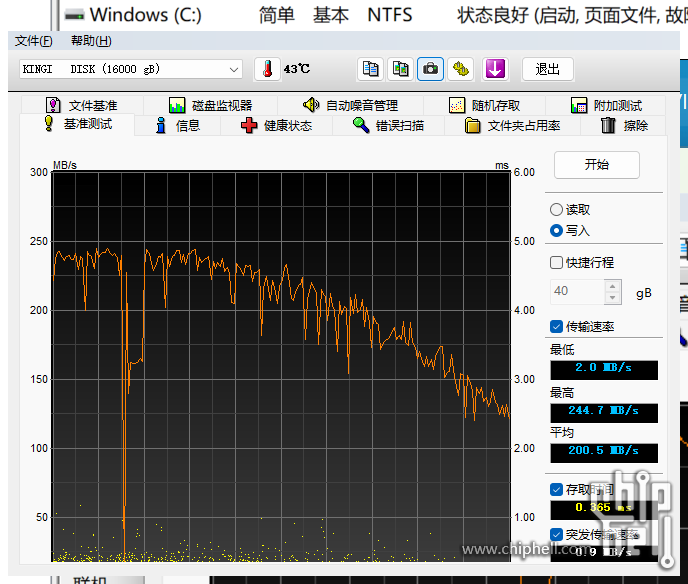Open the 文件(F) menu

click(33, 41)
